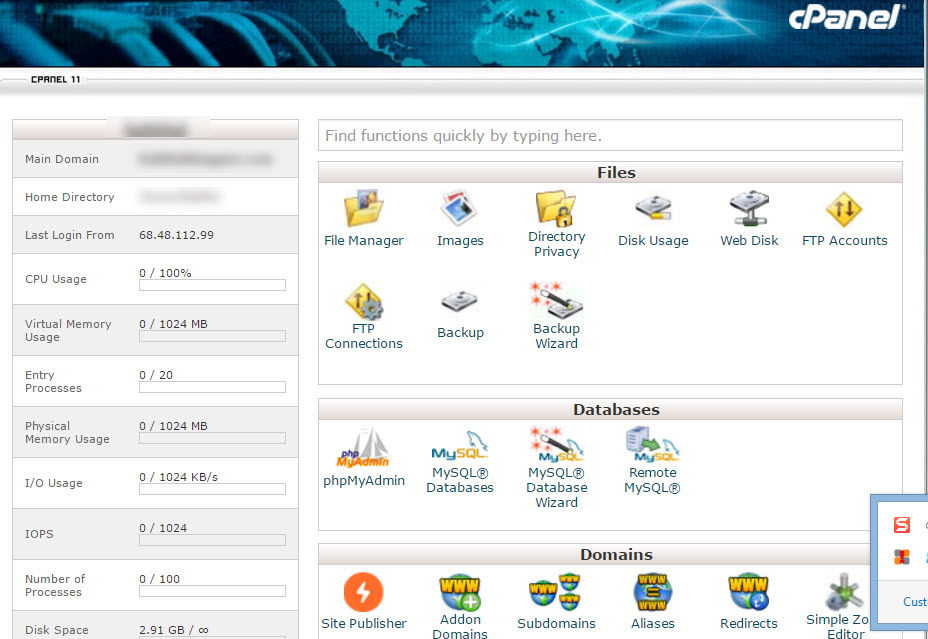This screenshot has width=928, height=639.
Task: Open FTP Connections
Action: [364, 302]
